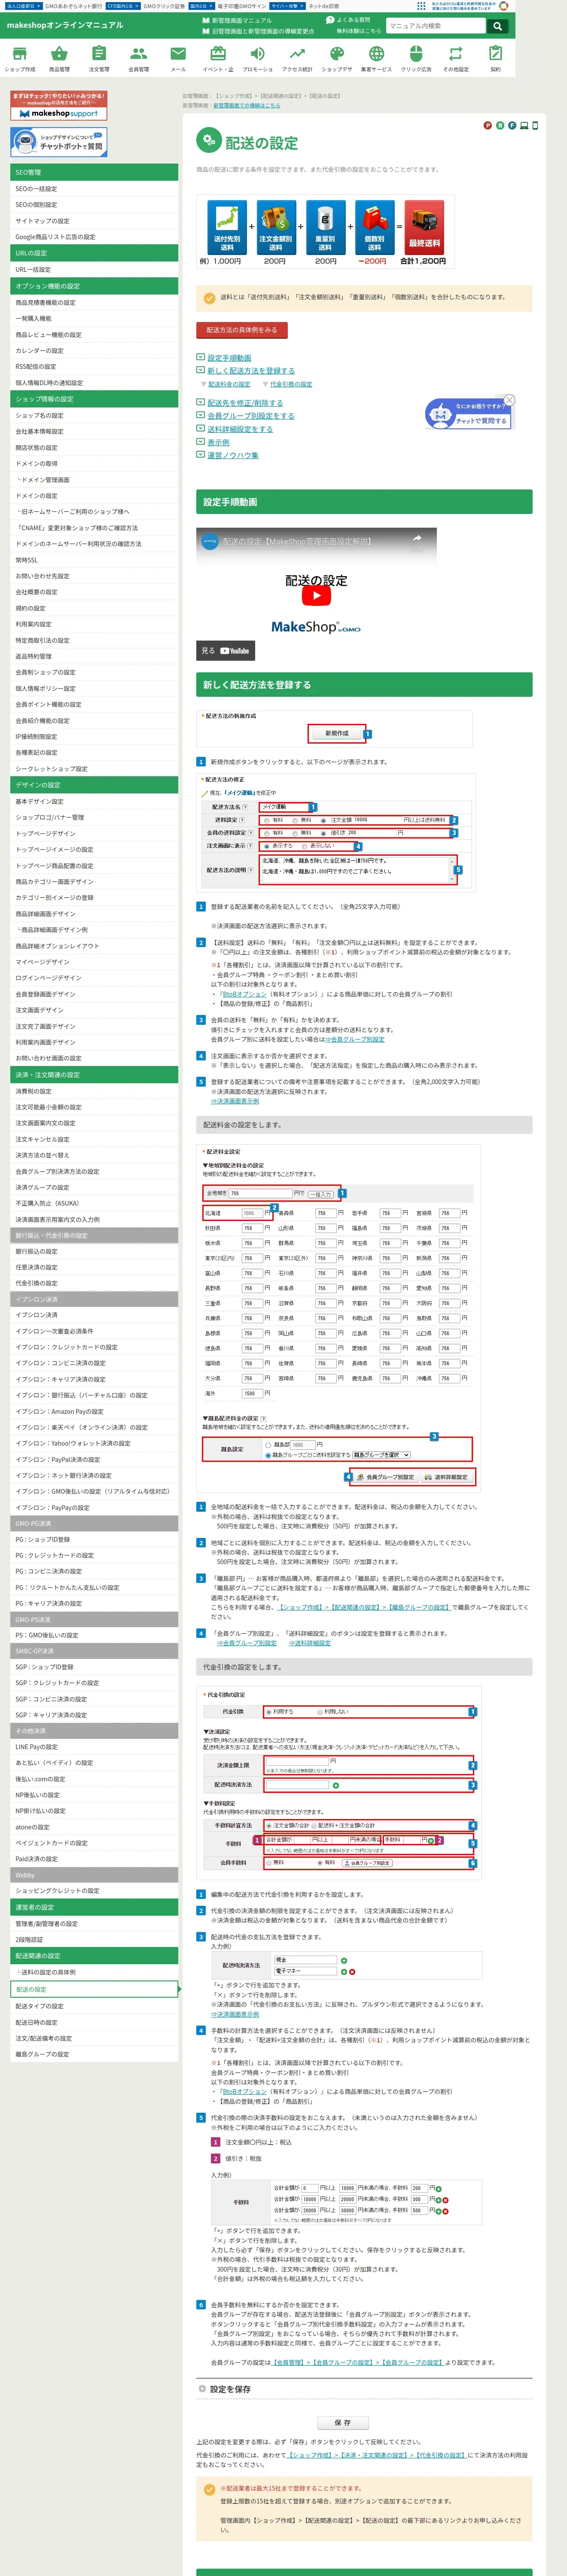Click the teal F plan badge
567x2576 pixels.
511,126
